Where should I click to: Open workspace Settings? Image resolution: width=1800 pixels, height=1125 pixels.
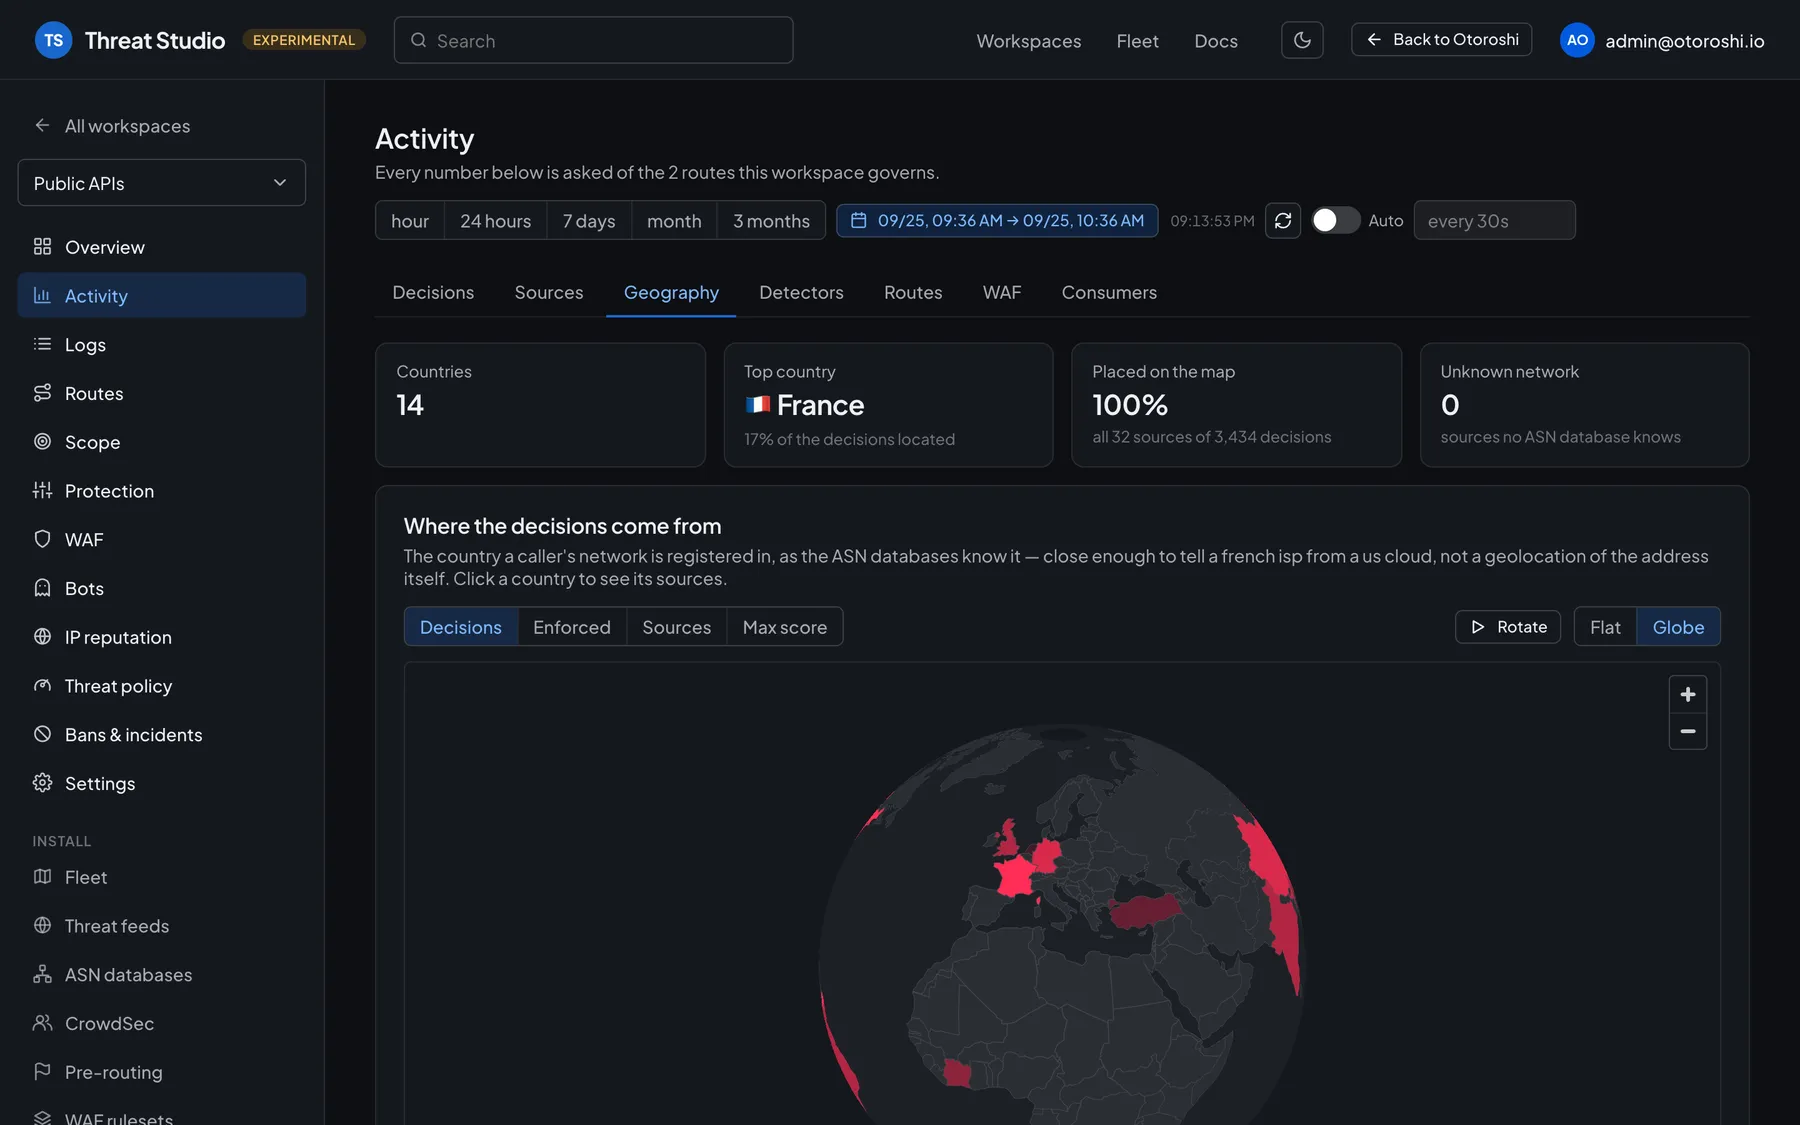[162, 783]
